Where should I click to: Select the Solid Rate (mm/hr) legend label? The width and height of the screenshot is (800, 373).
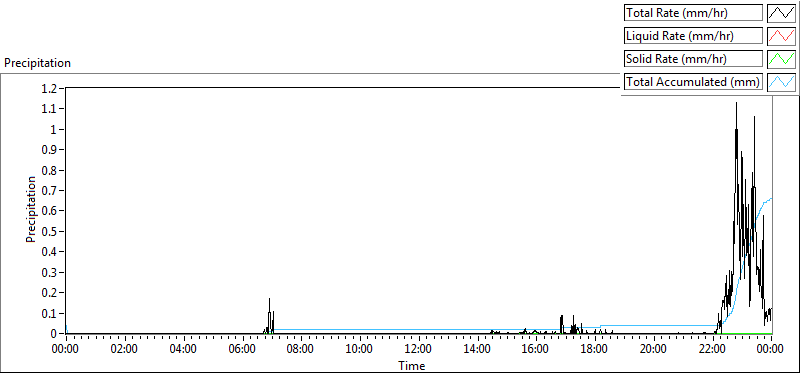[x=693, y=59]
